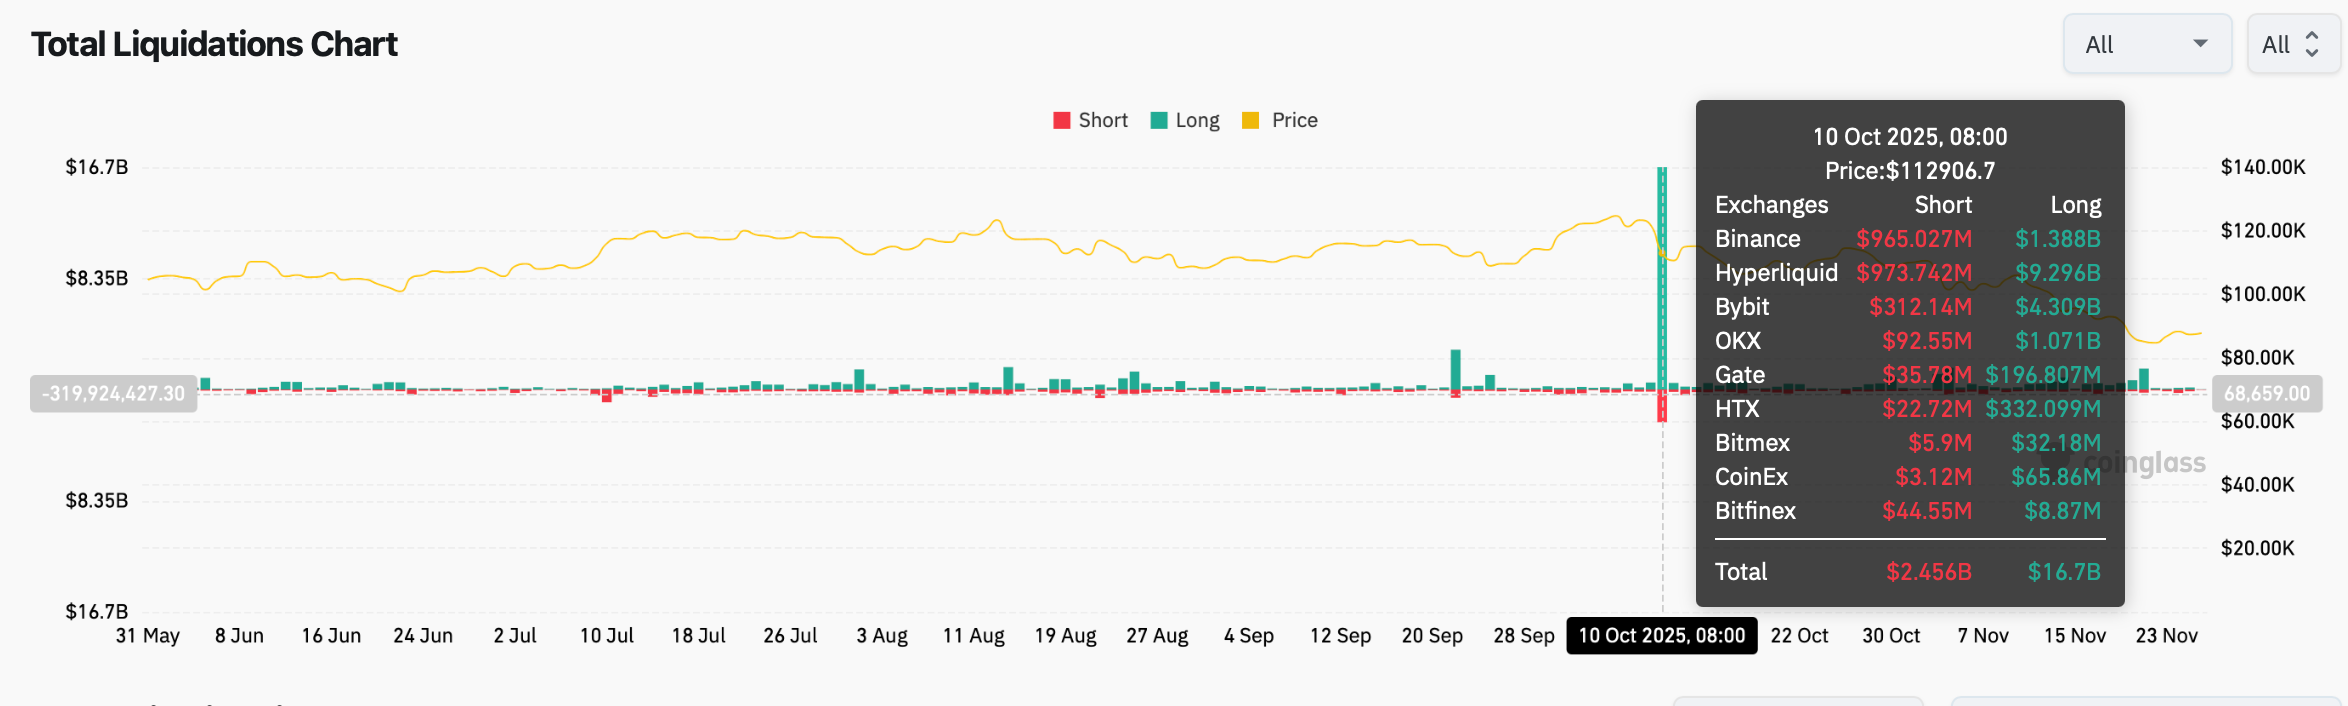Hide the Short series via its legend

[1090, 119]
